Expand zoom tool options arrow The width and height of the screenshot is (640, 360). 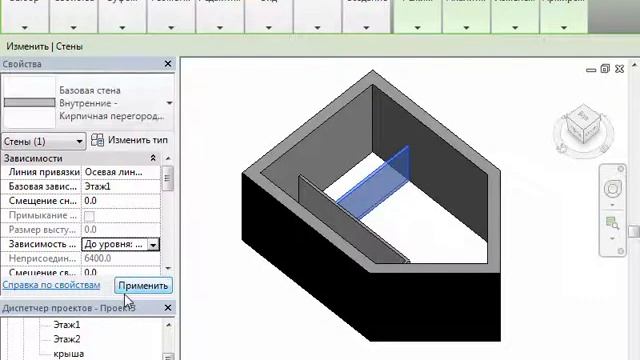tap(612, 238)
